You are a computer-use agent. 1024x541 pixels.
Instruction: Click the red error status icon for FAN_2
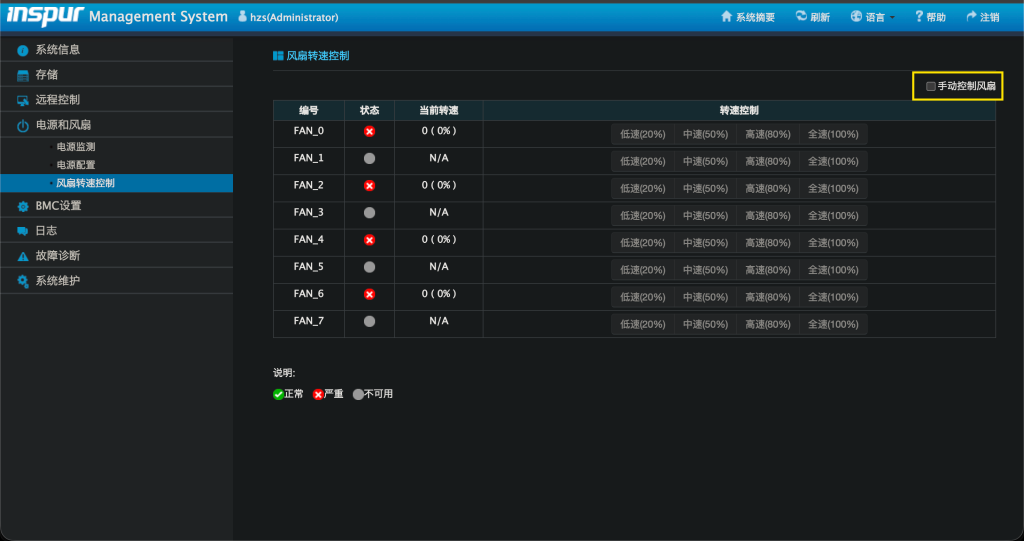[x=370, y=186]
